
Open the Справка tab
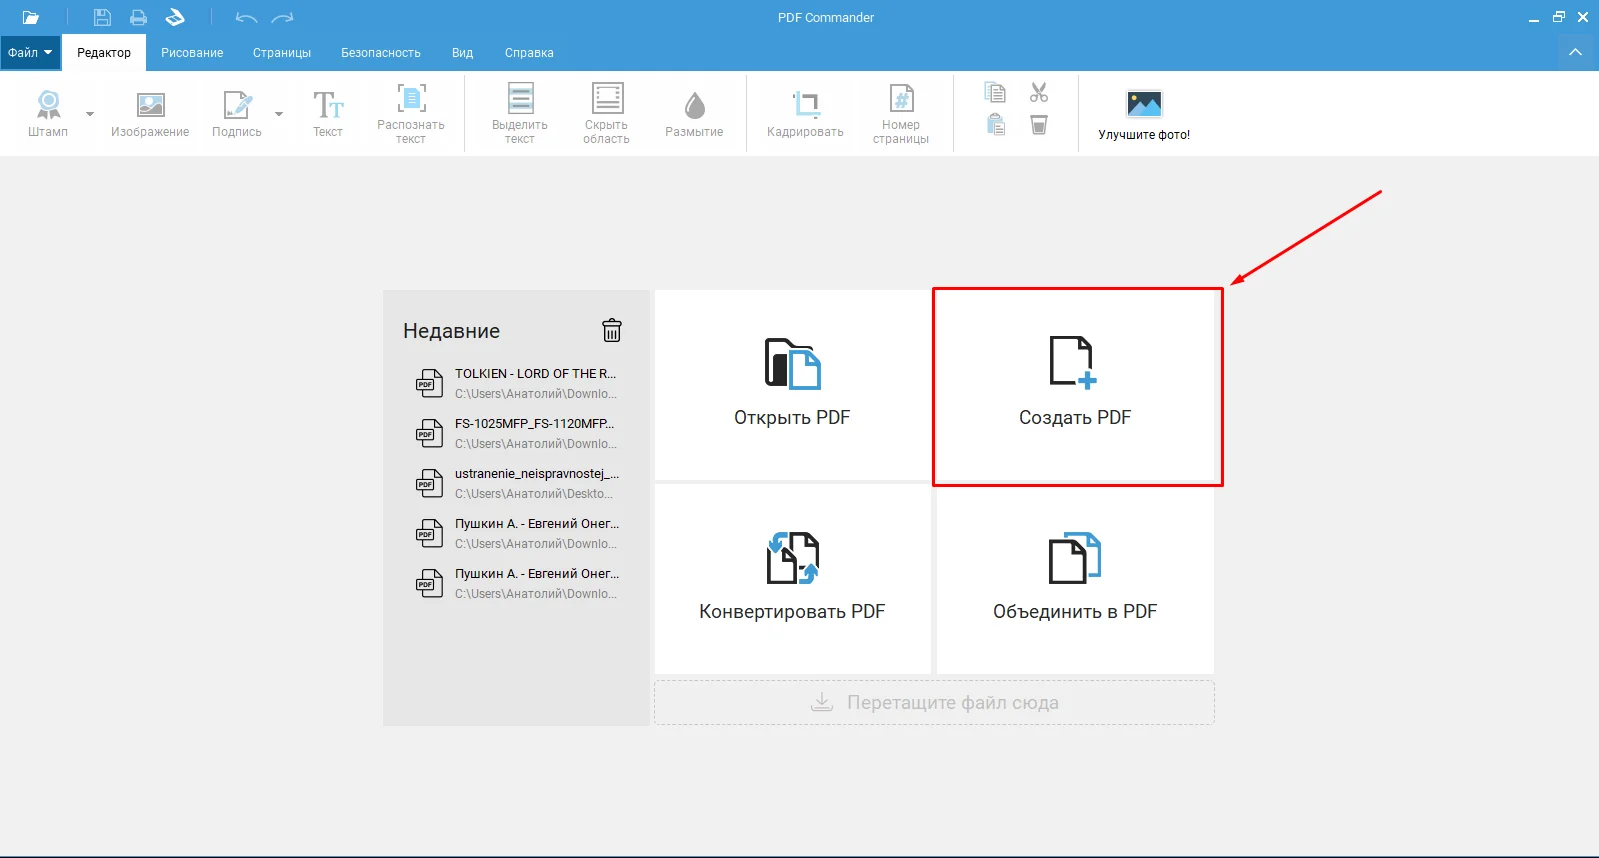pyautogui.click(x=529, y=53)
